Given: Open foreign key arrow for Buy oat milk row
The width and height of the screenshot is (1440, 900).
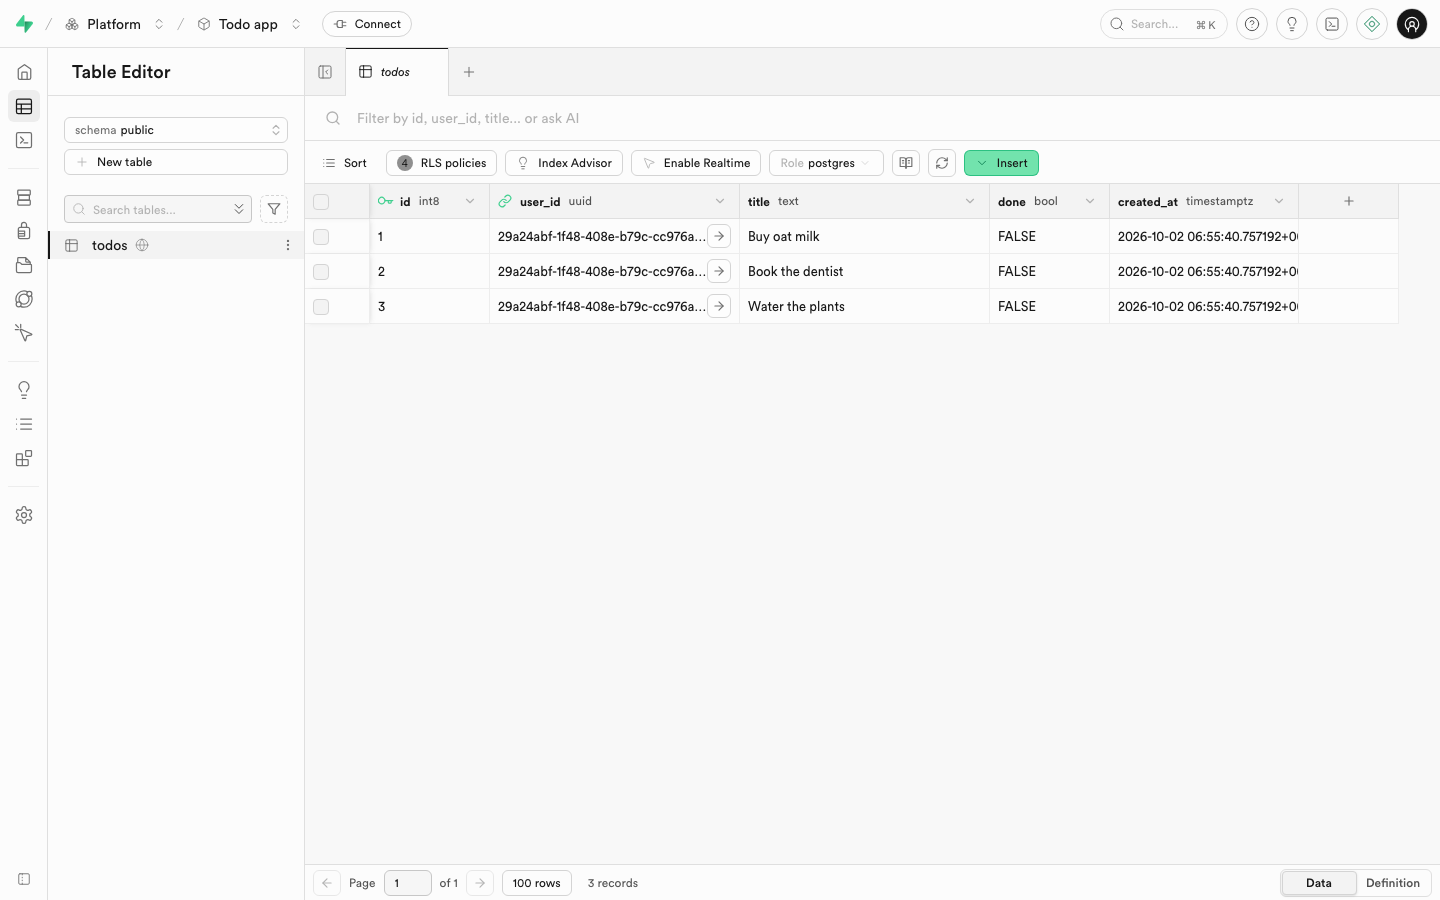Looking at the screenshot, I should pyautogui.click(x=719, y=236).
